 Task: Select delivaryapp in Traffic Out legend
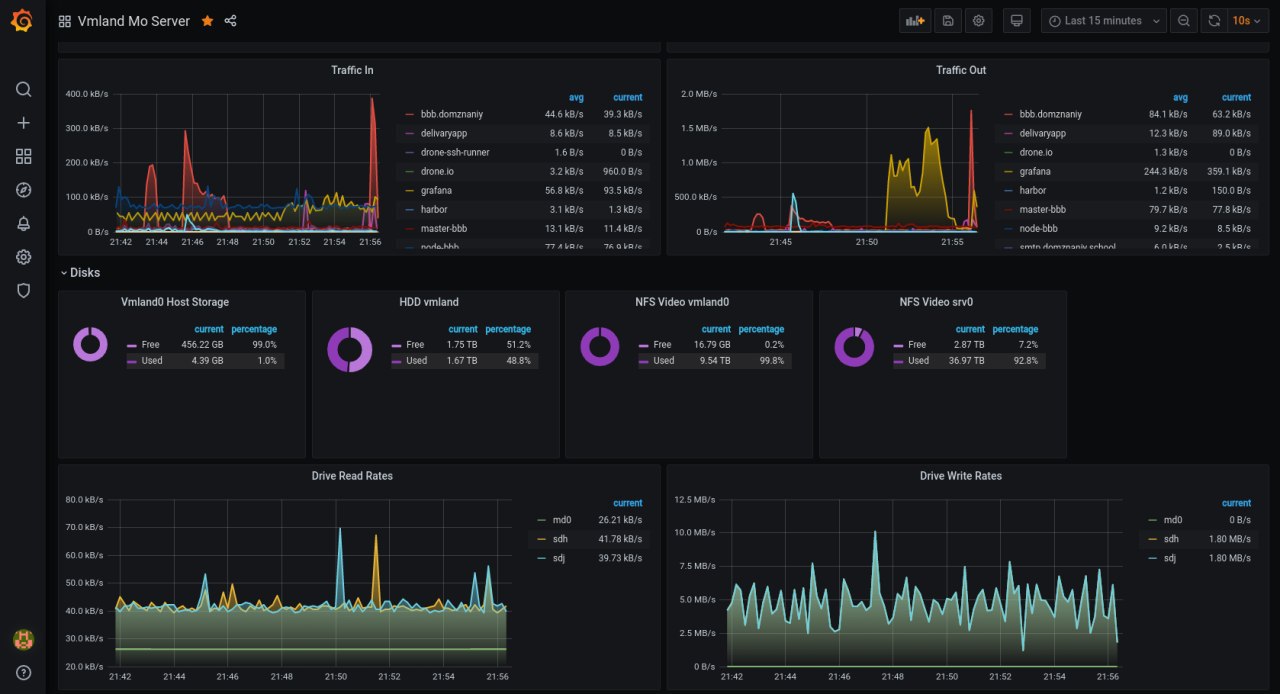[1042, 133]
